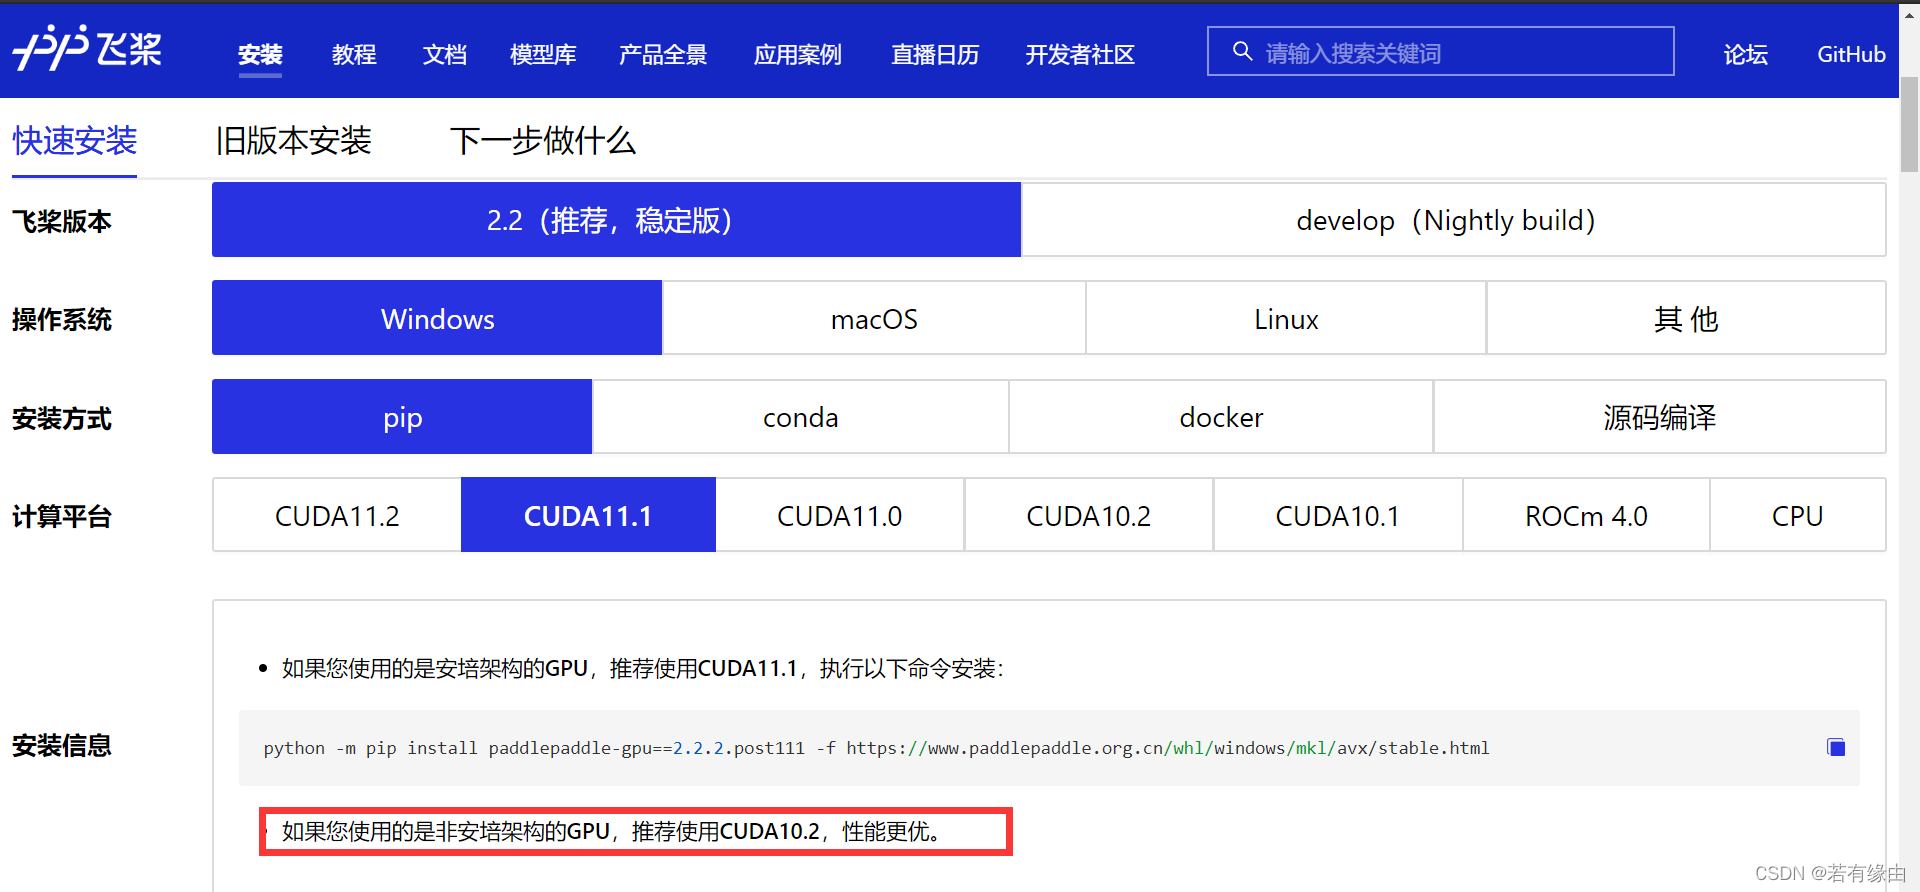Open 开发者社区 in navigation bar
This screenshot has width=1920, height=892.
(x=1080, y=54)
